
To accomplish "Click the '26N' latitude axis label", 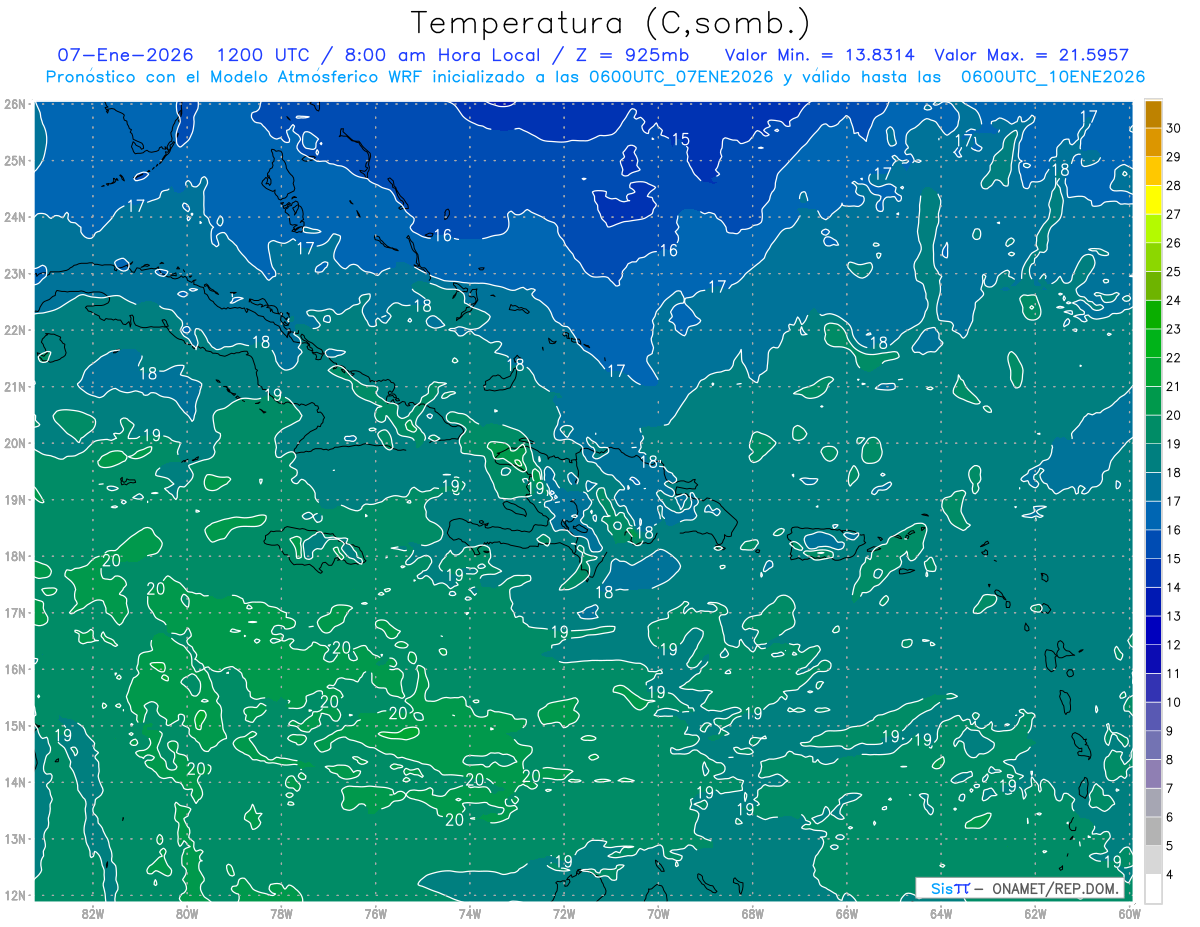I will [x=14, y=104].
